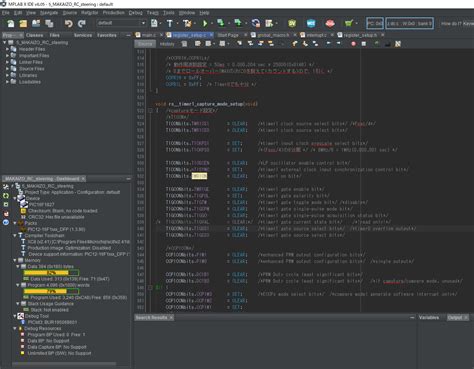Open the Debug menu

pyautogui.click(x=135, y=13)
